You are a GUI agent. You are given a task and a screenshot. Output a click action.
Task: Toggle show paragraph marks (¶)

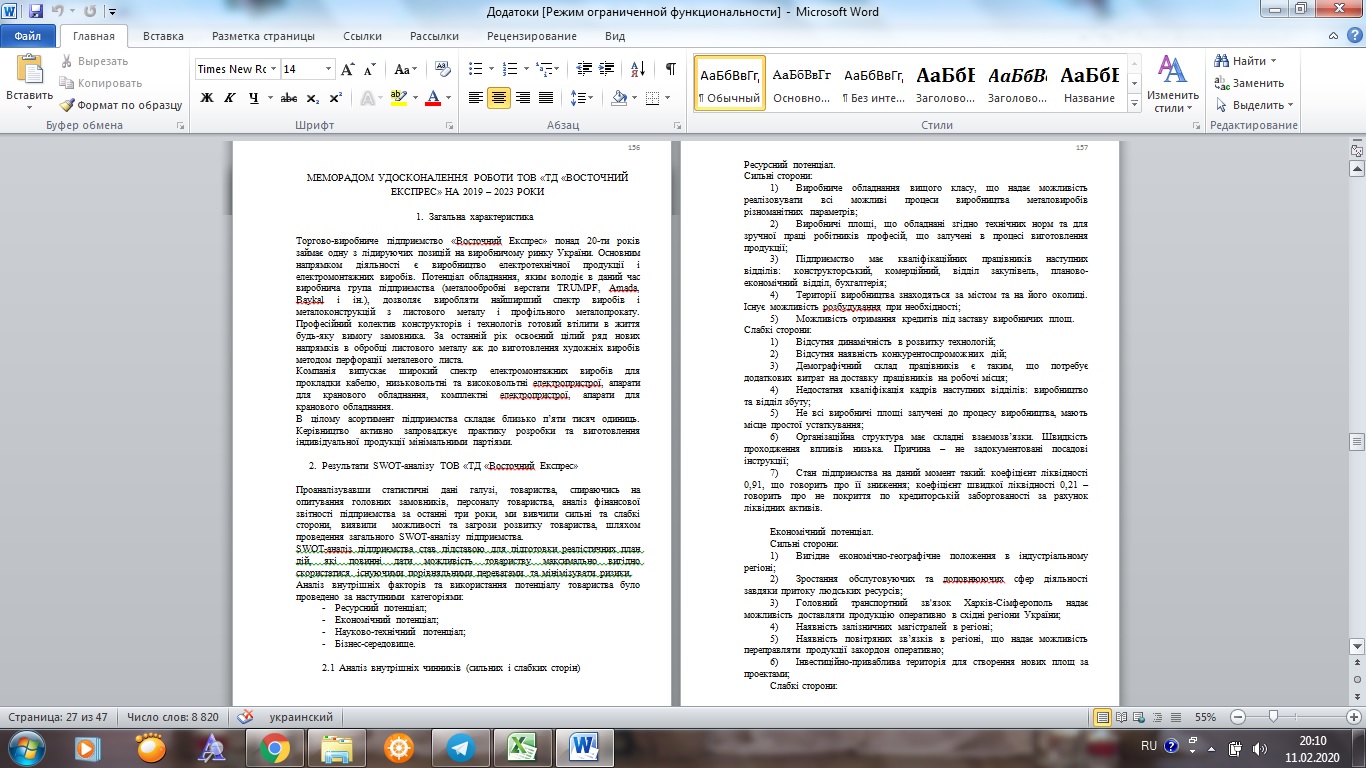(670, 69)
